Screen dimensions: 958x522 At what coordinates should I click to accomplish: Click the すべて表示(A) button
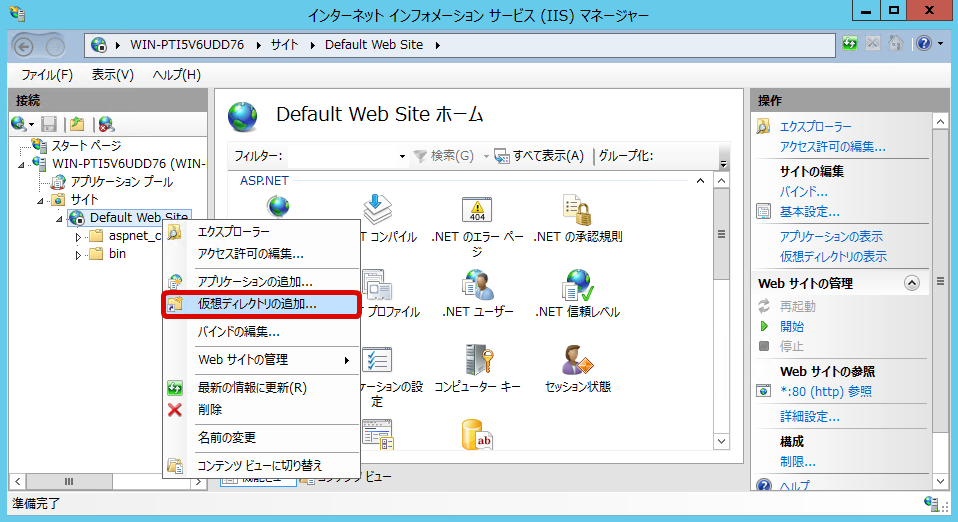(x=539, y=156)
